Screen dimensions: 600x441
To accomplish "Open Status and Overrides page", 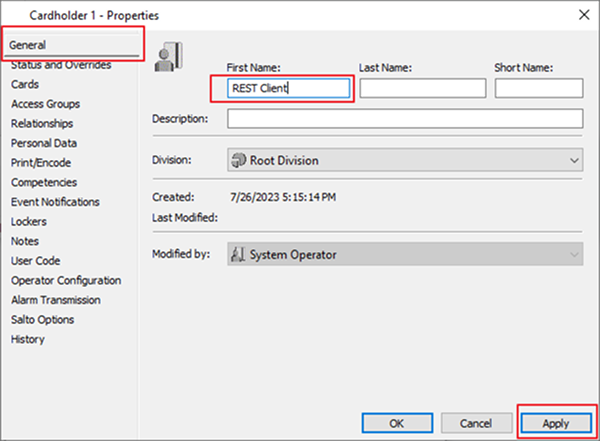I will tap(60, 66).
